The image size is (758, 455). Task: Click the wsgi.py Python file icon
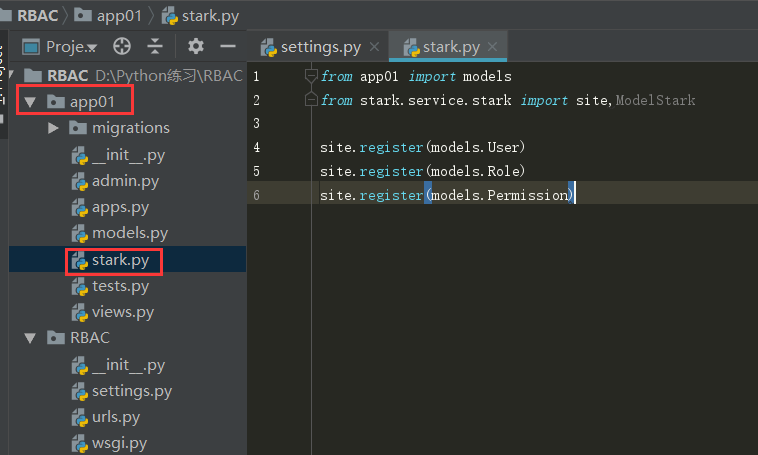click(x=79, y=443)
